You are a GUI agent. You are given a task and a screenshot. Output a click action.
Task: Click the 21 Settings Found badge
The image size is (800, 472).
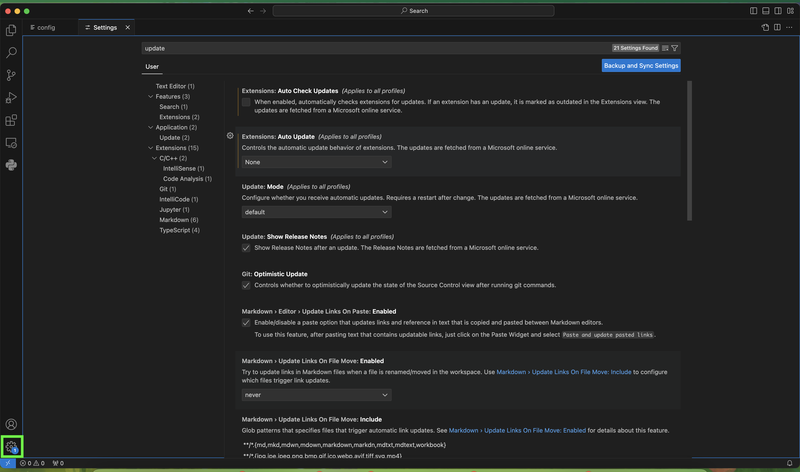point(635,48)
